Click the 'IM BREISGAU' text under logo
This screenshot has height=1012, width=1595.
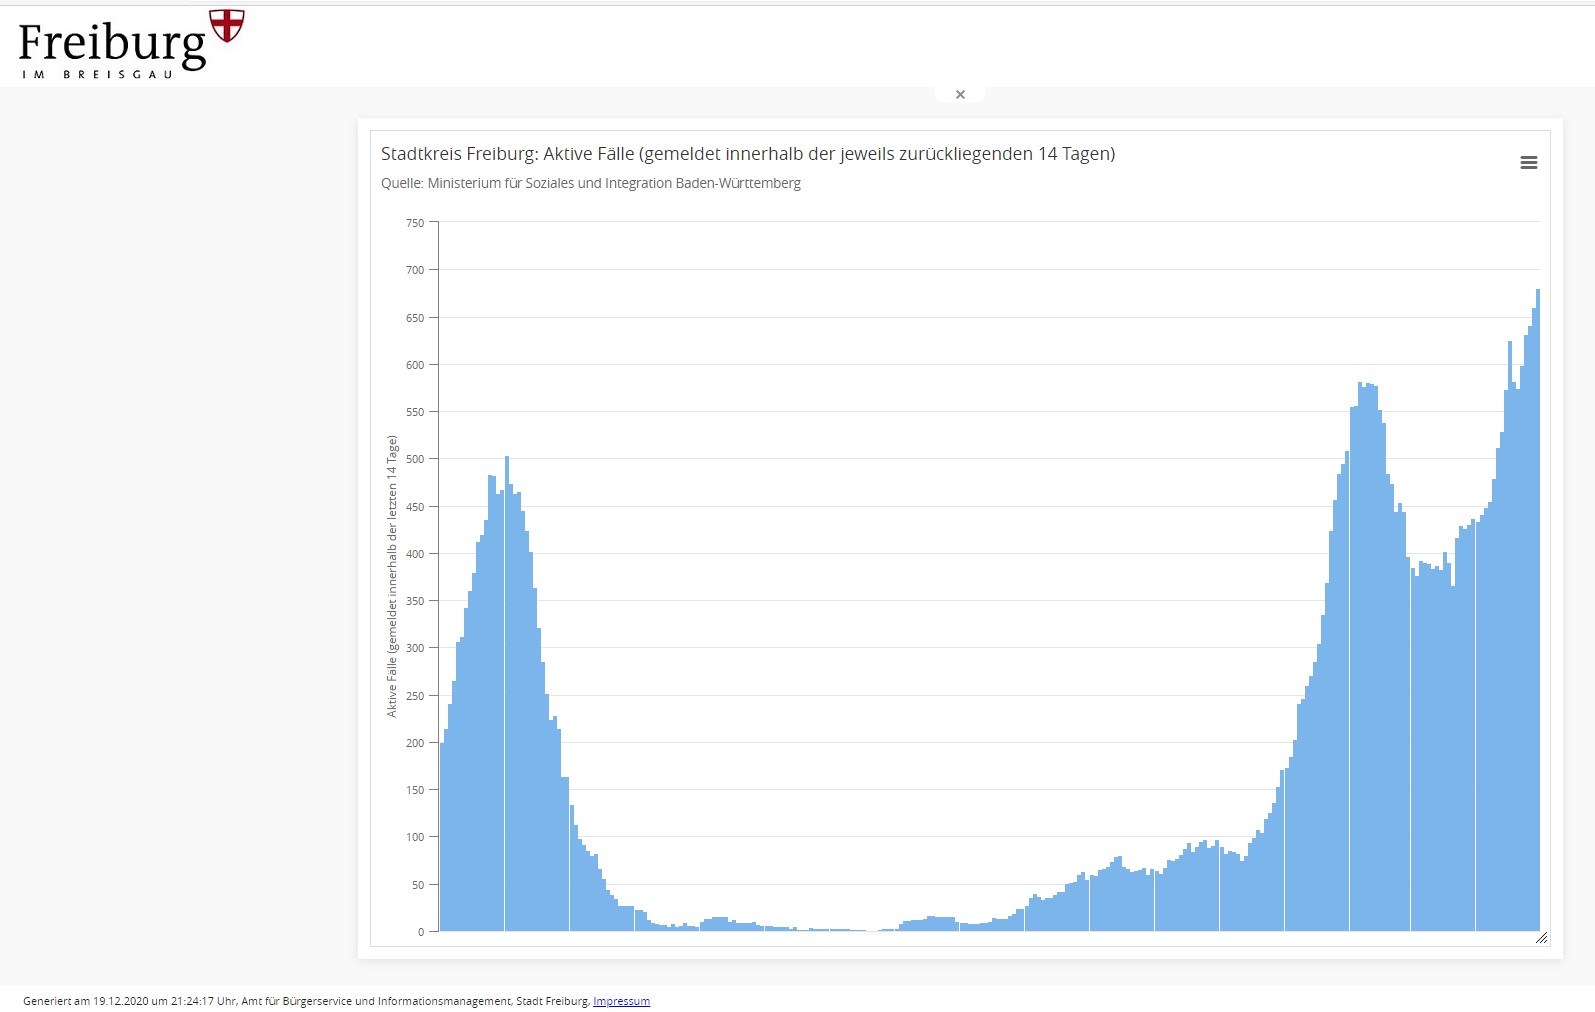(97, 74)
